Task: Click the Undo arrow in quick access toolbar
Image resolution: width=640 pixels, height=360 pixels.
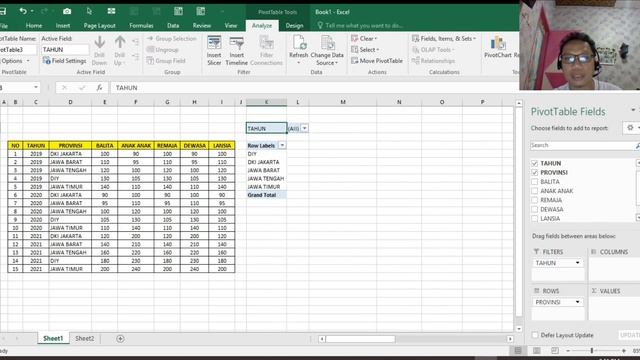Action: point(23,11)
